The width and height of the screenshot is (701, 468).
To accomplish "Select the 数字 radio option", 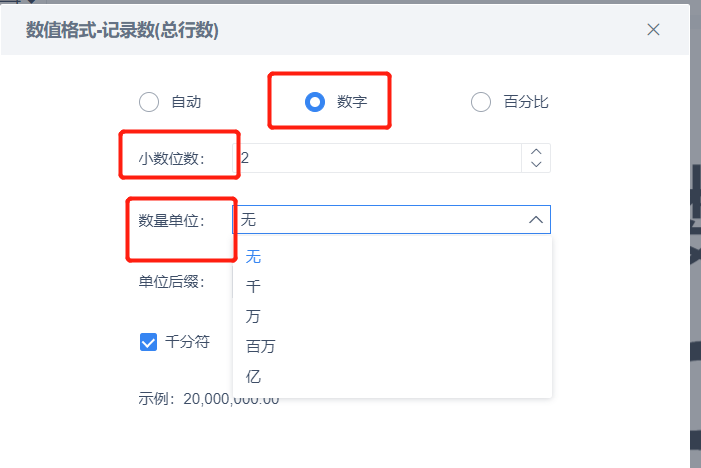I will (x=315, y=102).
